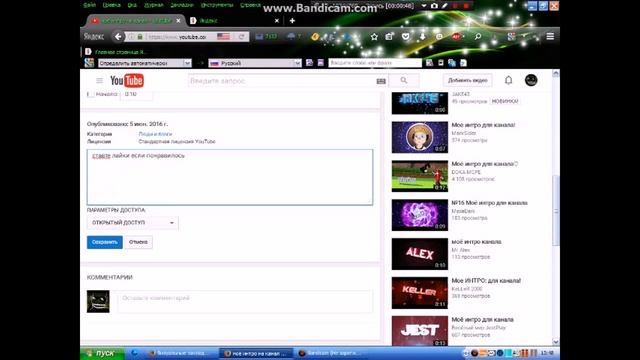Click the padlock site security icon
Image resolution: width=640 pixels, height=360 pixels.
pyautogui.click(x=140, y=37)
